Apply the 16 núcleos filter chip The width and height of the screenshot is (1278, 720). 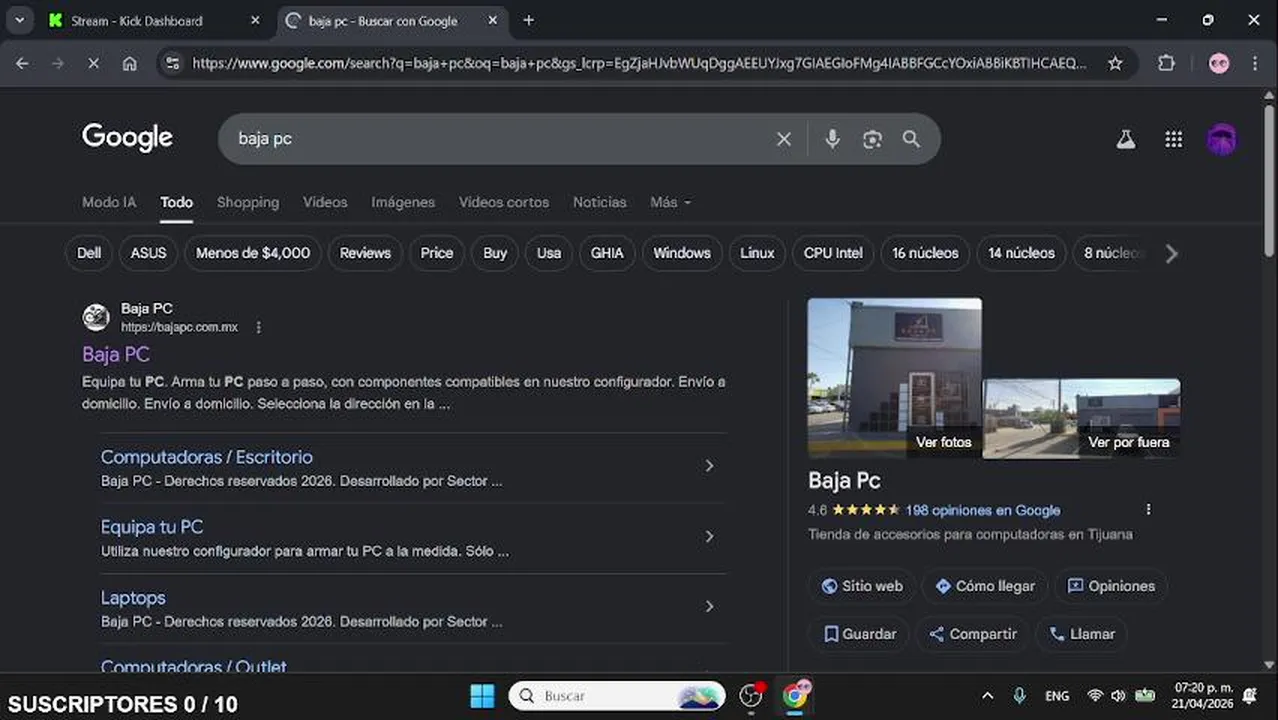tap(925, 253)
